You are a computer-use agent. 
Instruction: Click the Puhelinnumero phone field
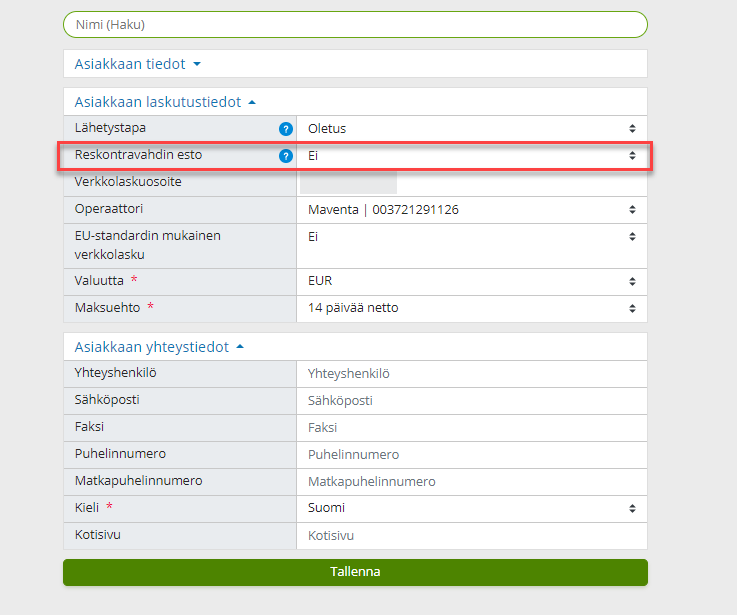(471, 455)
